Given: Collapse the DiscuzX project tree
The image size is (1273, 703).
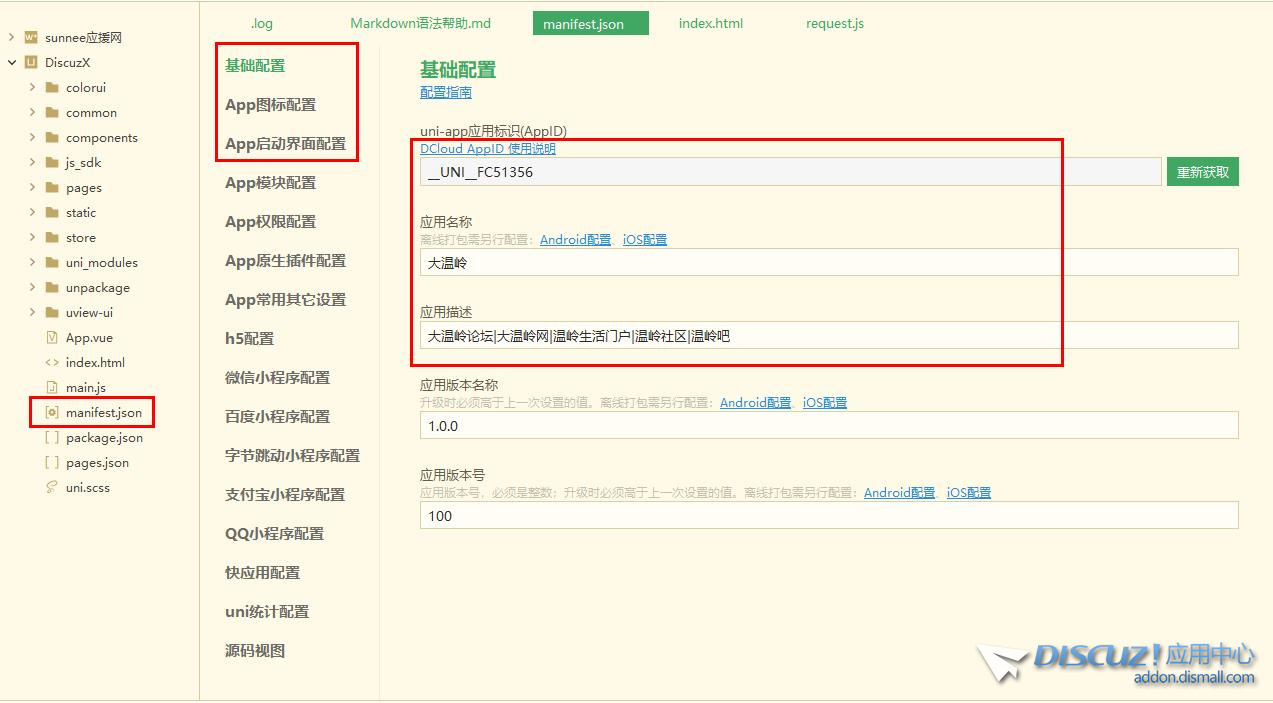Looking at the screenshot, I should (x=11, y=63).
